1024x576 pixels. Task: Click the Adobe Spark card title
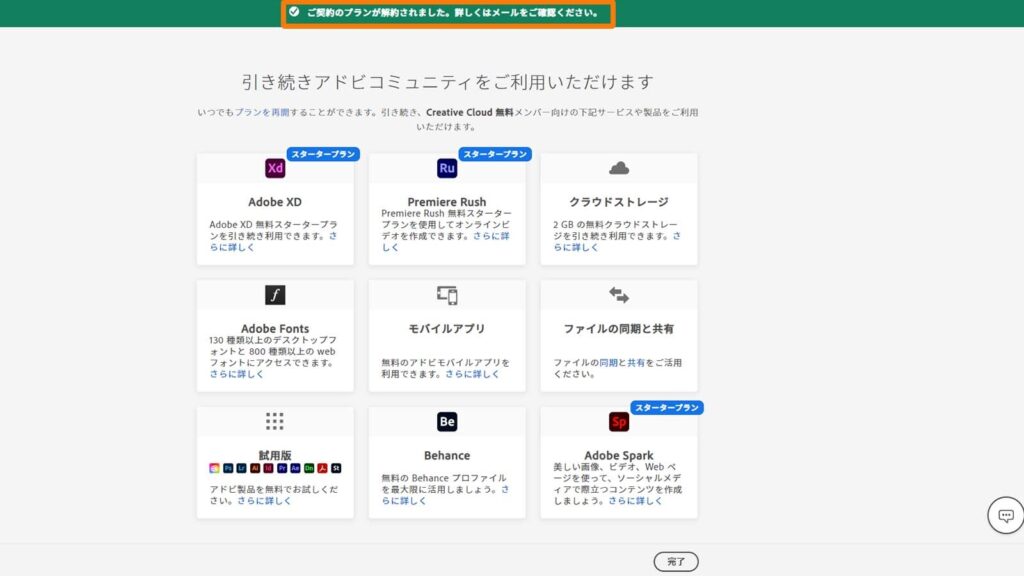pos(619,455)
